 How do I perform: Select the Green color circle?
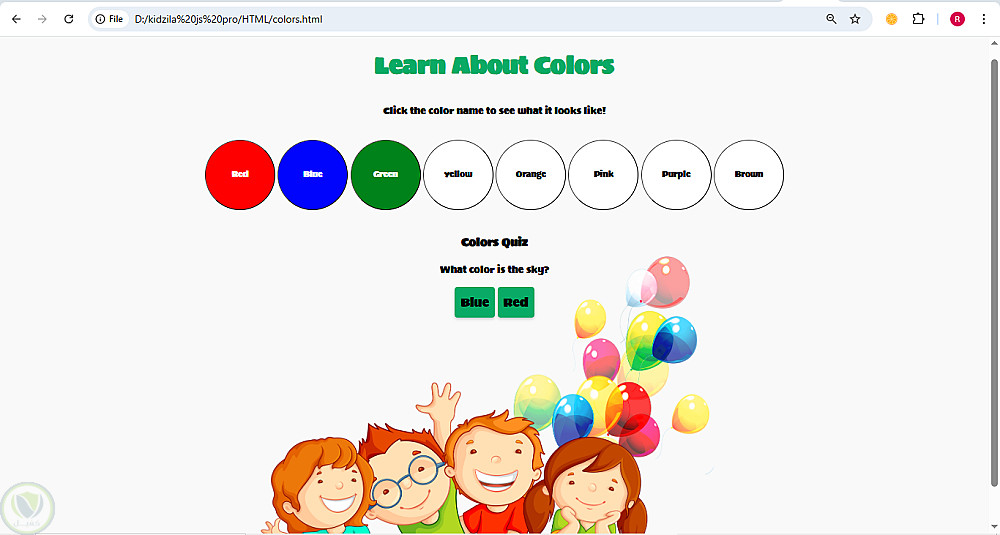coord(385,175)
